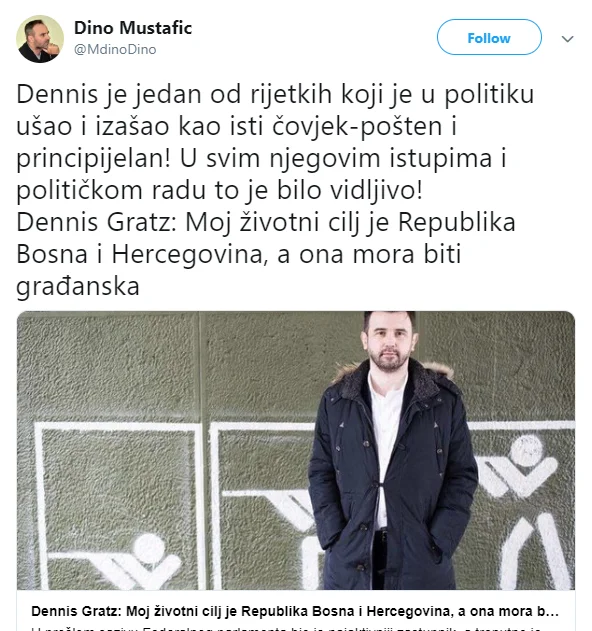592x631 pixels.
Task: Click the tweet line starting "Dennis je jedan"
Action: (275, 95)
